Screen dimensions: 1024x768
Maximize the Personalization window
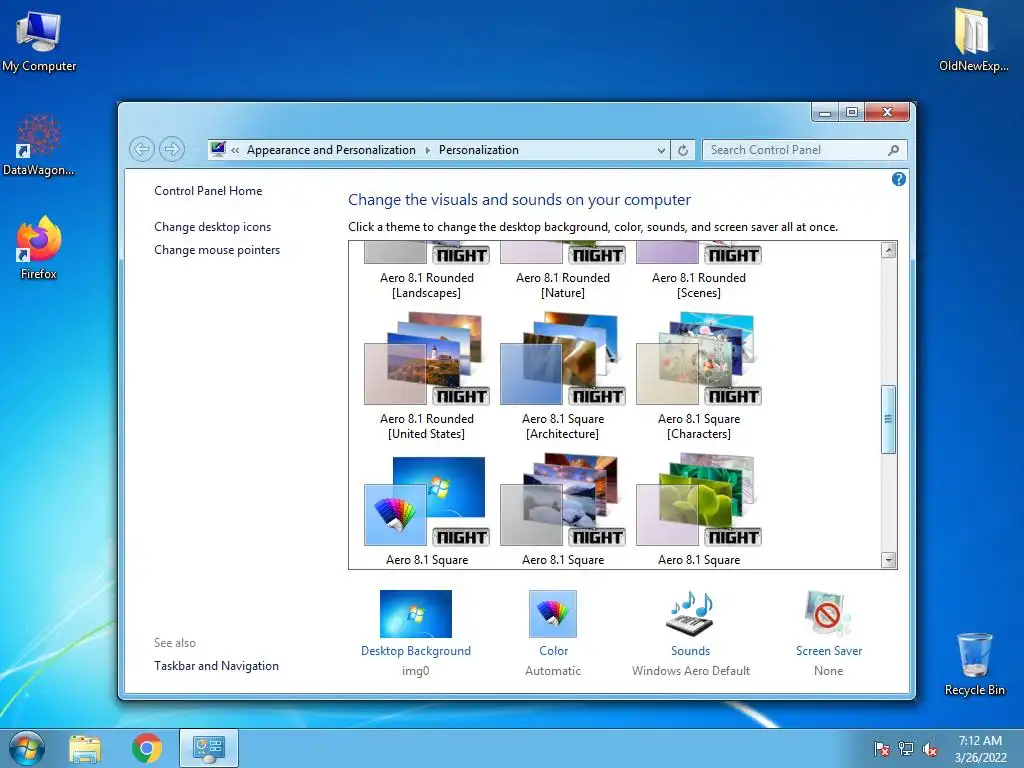pyautogui.click(x=852, y=112)
